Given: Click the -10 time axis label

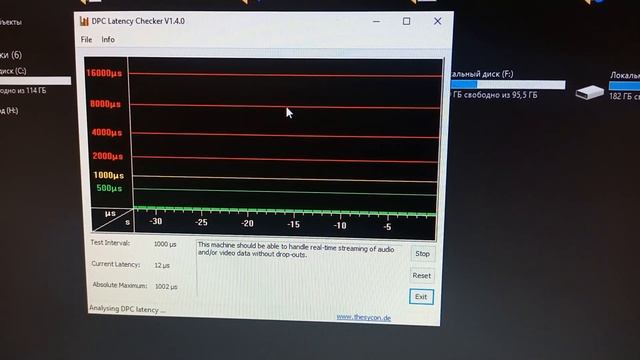Looking at the screenshot, I should coord(340,225).
